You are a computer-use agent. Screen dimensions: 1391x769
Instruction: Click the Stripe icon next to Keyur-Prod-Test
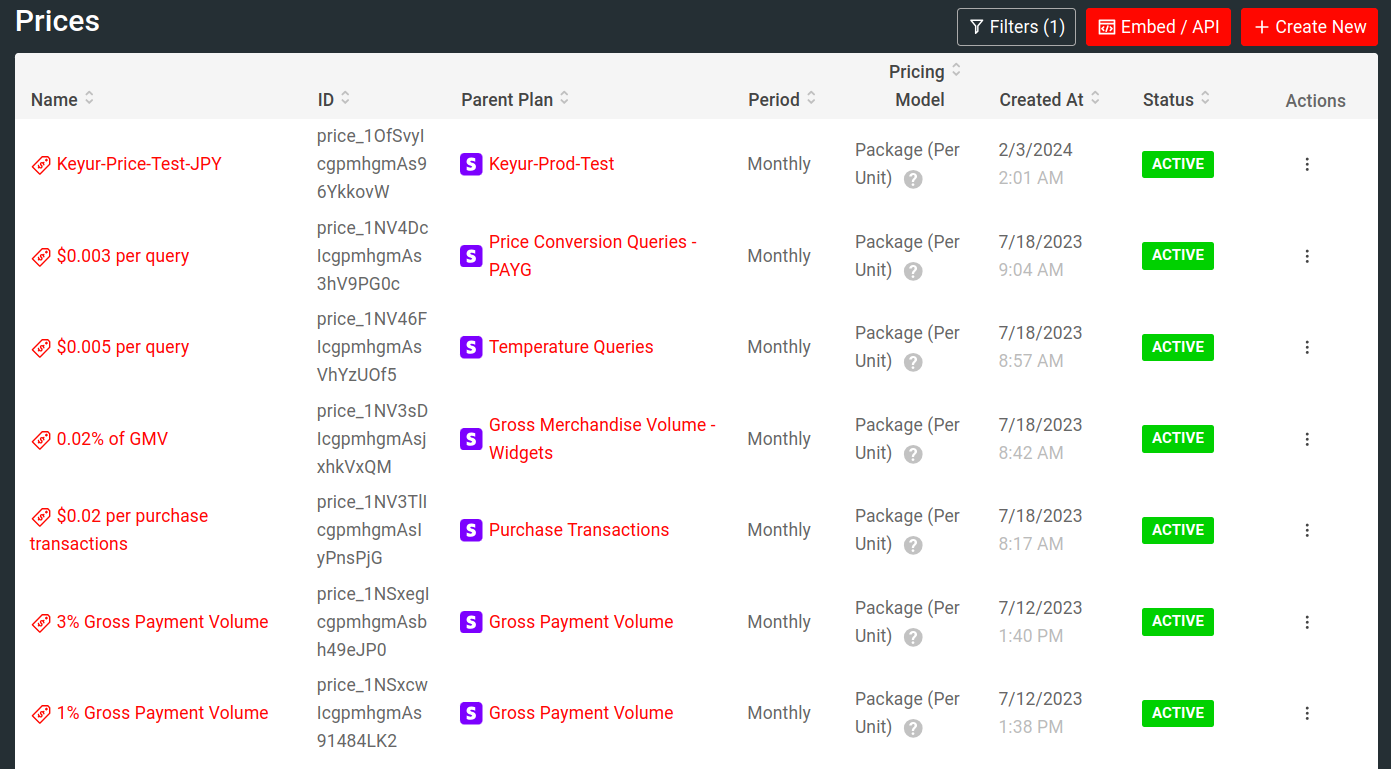coord(471,163)
